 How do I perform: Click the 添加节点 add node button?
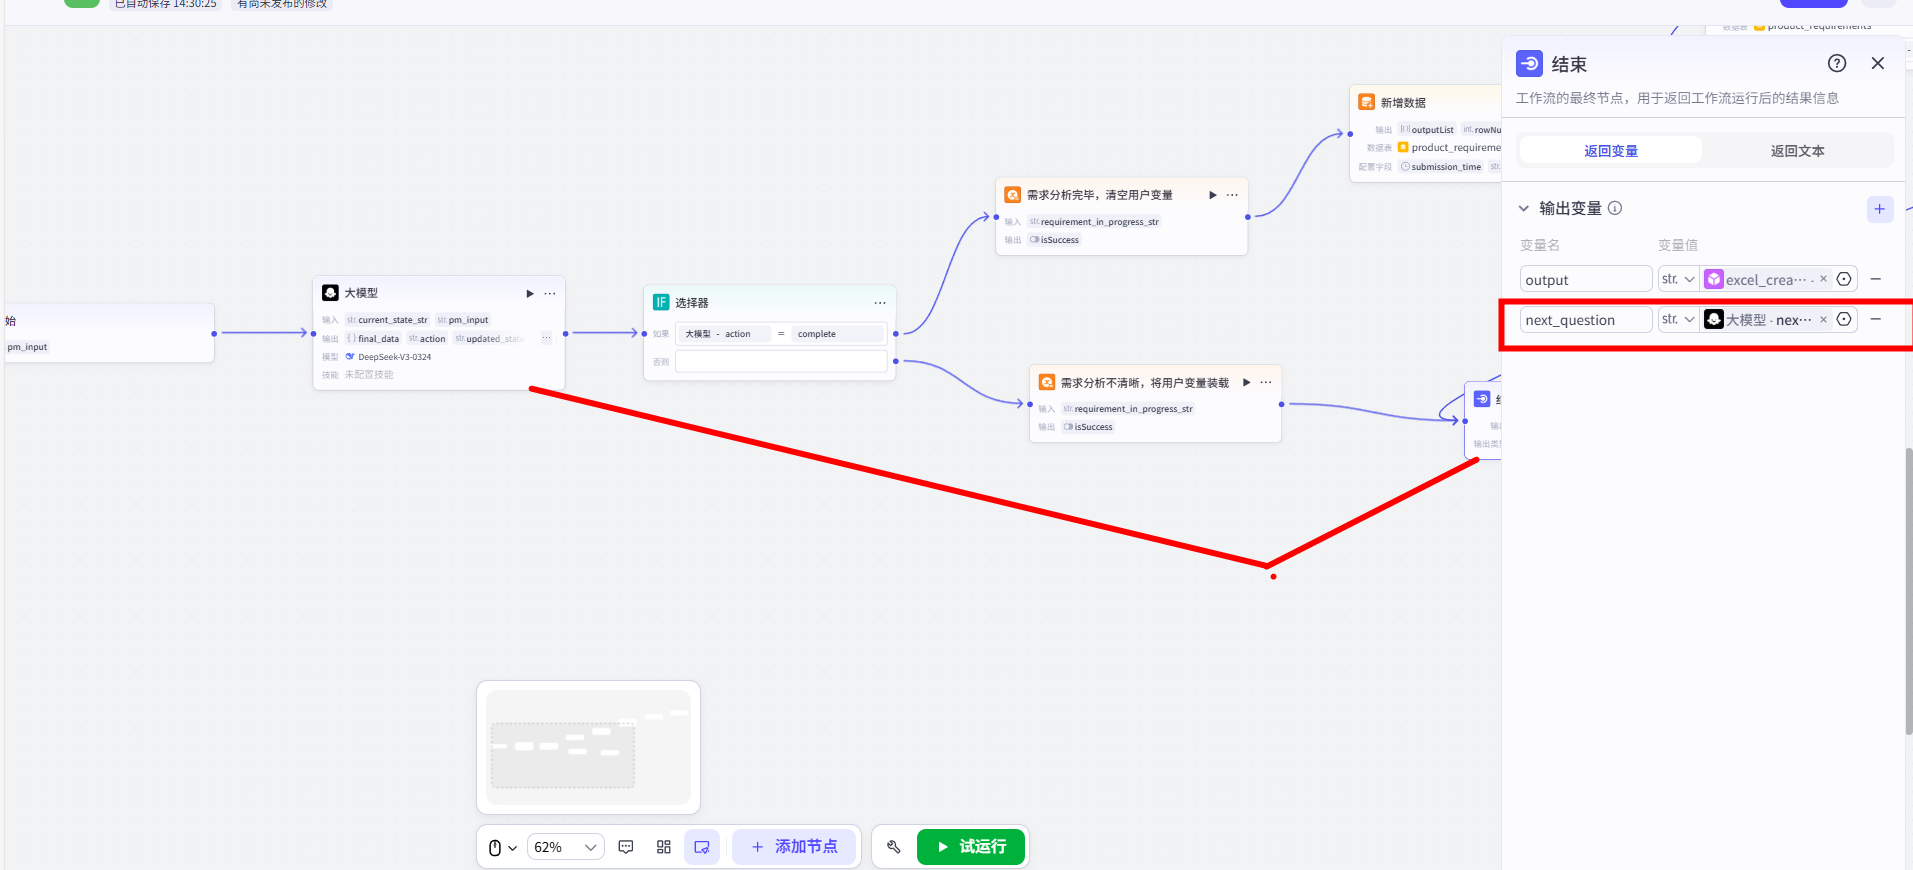point(794,847)
